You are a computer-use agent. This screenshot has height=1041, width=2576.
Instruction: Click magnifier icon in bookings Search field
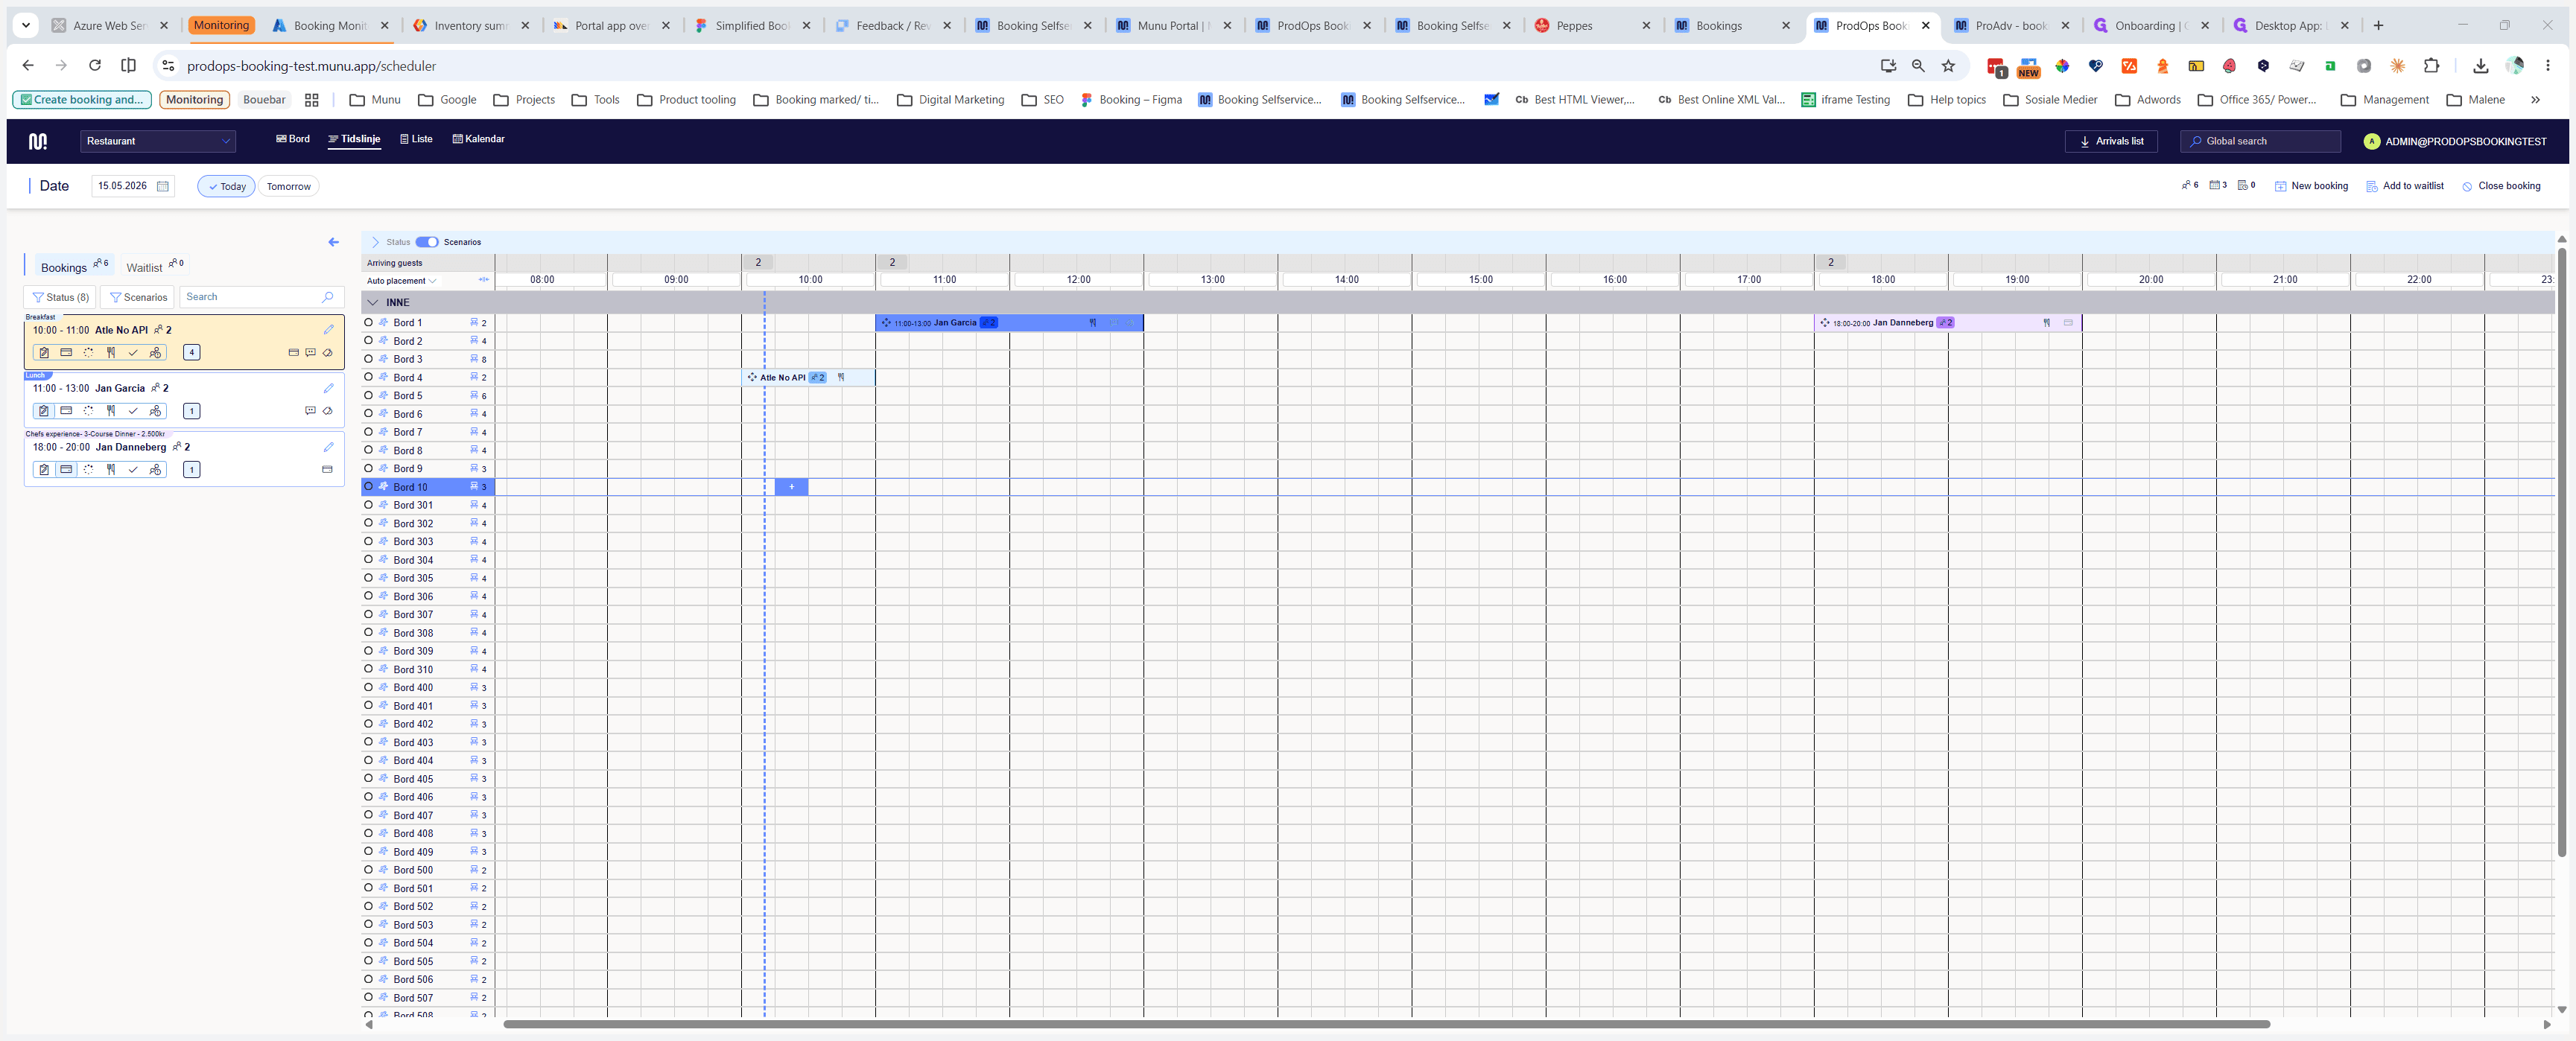(327, 297)
